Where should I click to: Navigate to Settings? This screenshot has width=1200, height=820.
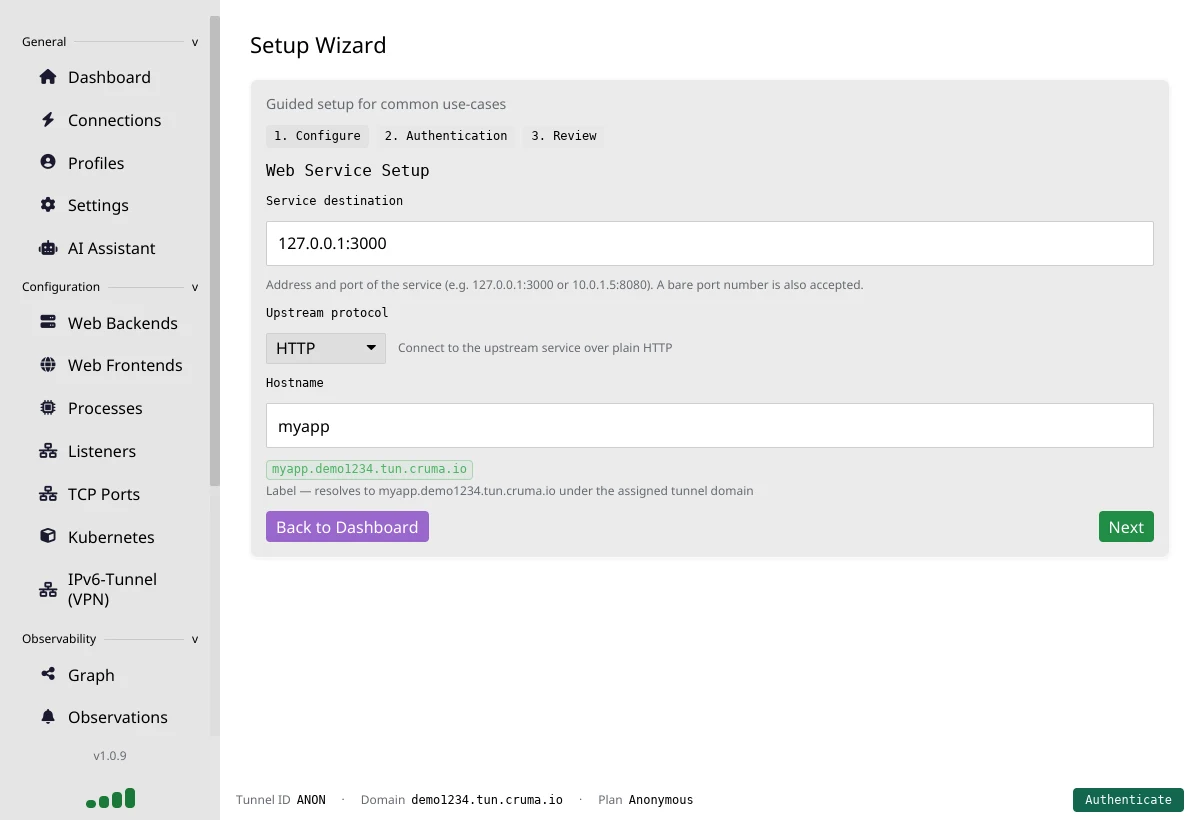(x=98, y=205)
